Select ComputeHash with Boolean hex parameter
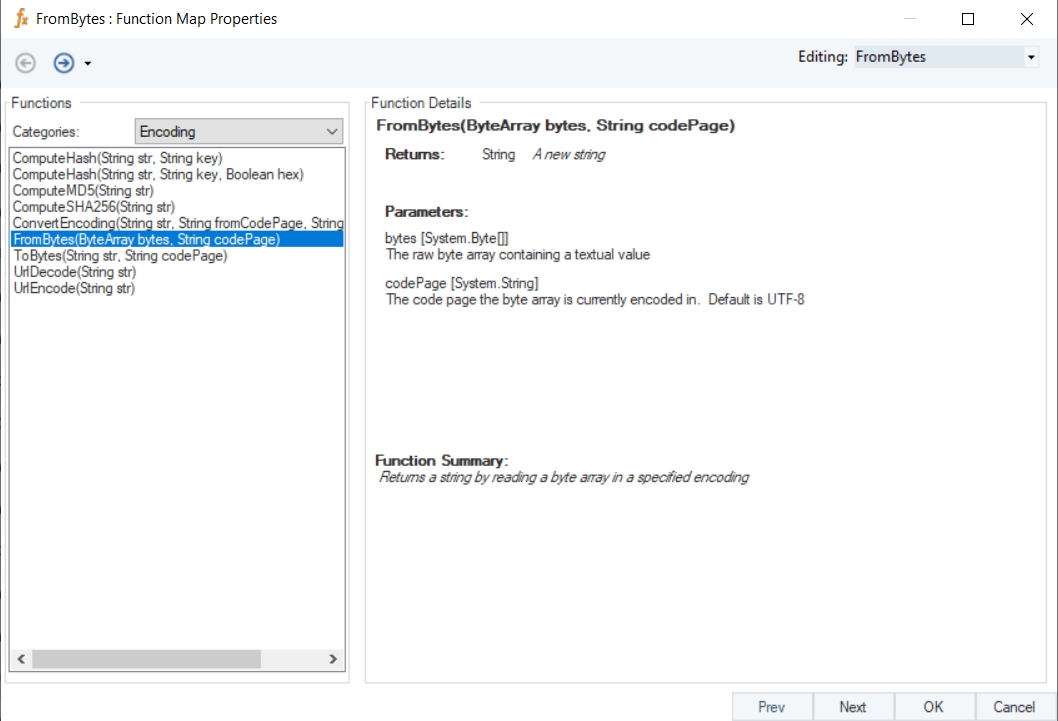The image size is (1058, 721). (x=157, y=174)
